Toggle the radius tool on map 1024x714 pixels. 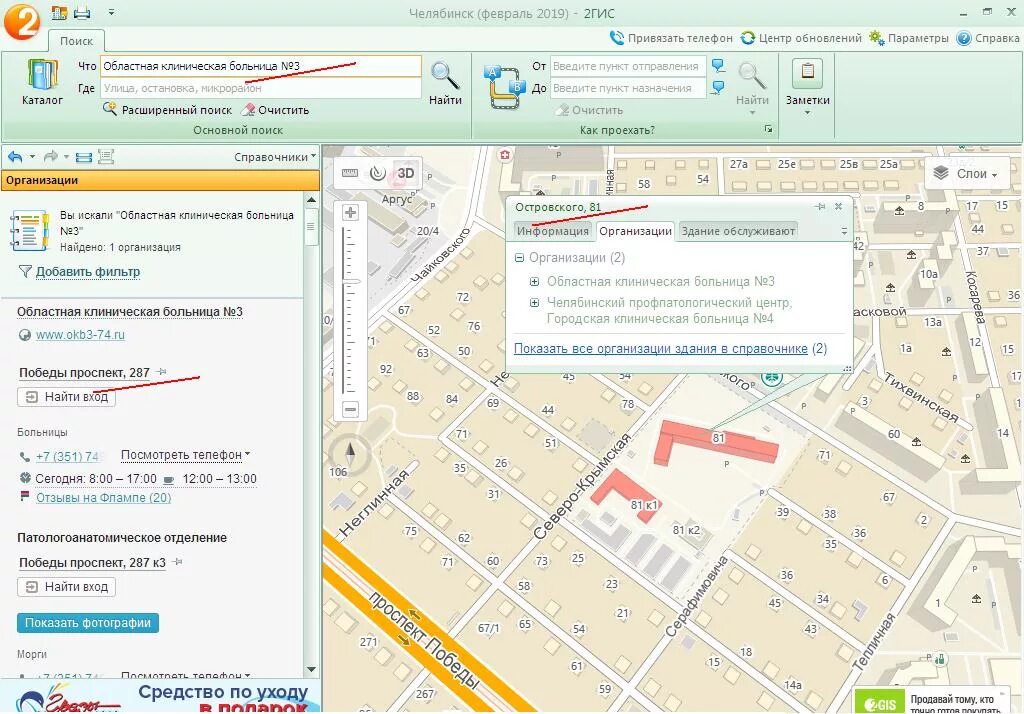point(377,172)
